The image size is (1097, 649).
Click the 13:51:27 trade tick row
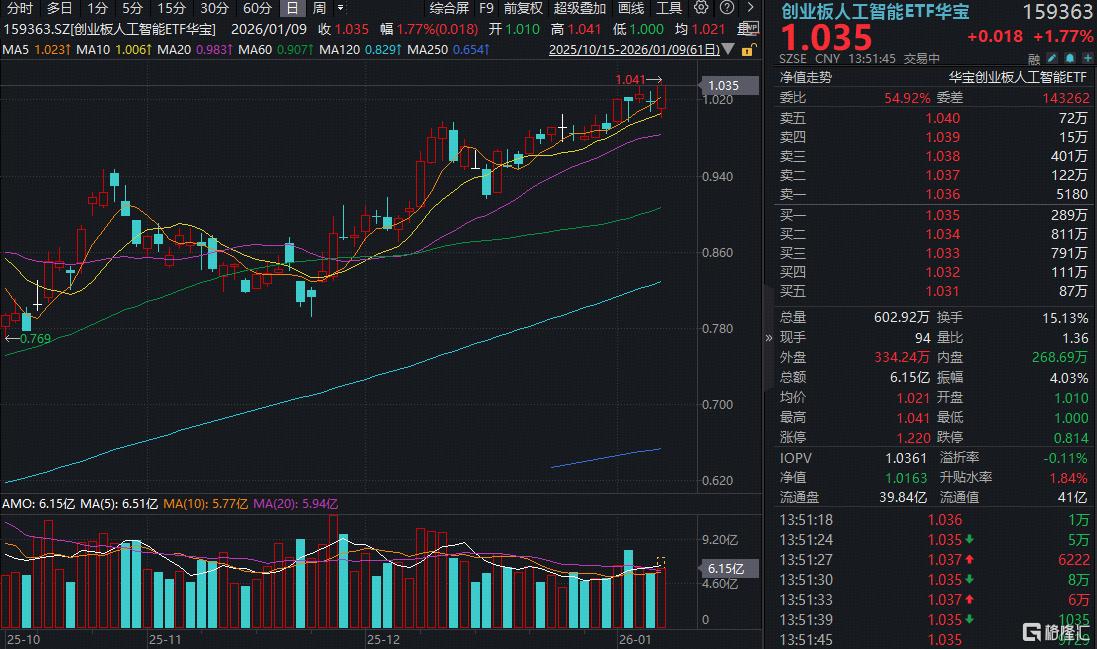(x=935, y=559)
